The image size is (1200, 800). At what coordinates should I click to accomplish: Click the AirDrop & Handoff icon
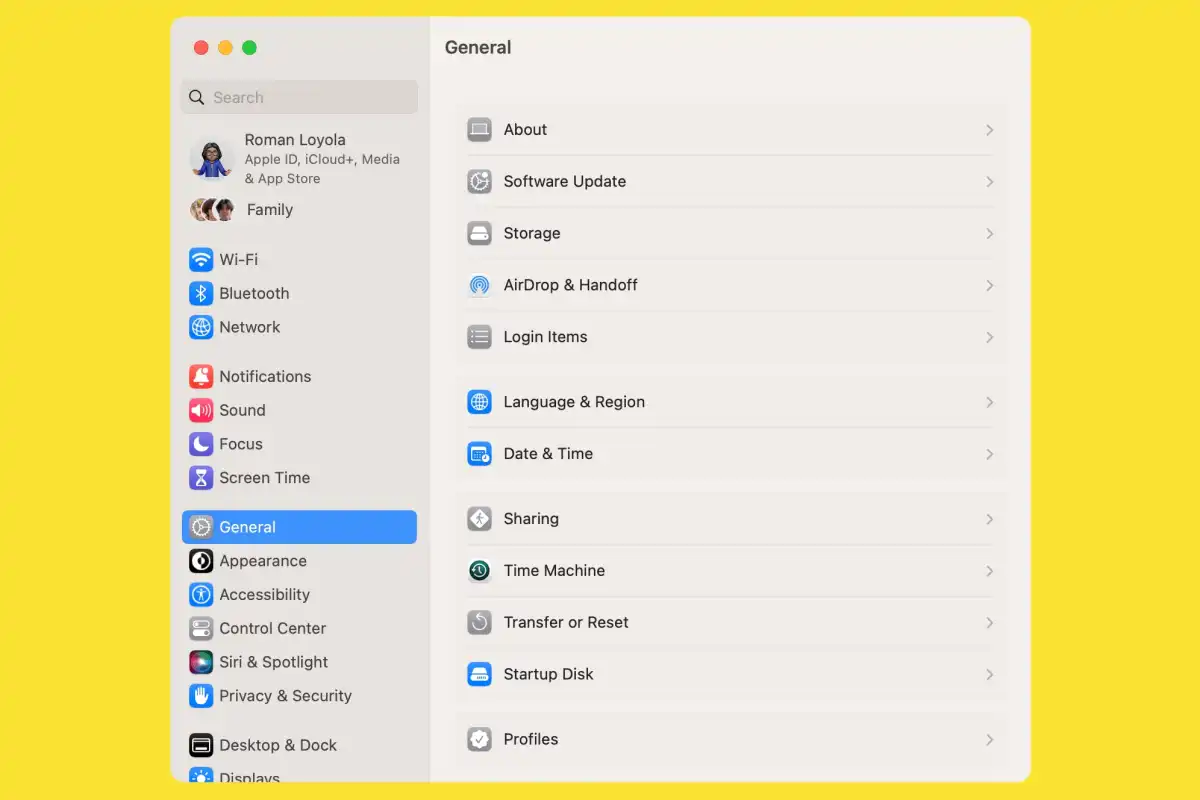[x=480, y=285]
